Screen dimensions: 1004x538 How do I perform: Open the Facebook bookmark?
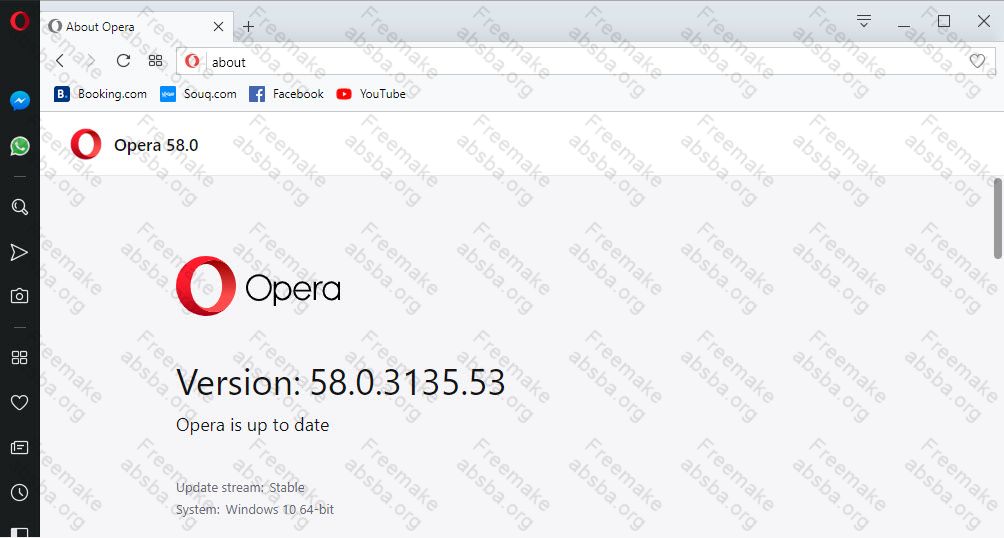(x=286, y=94)
